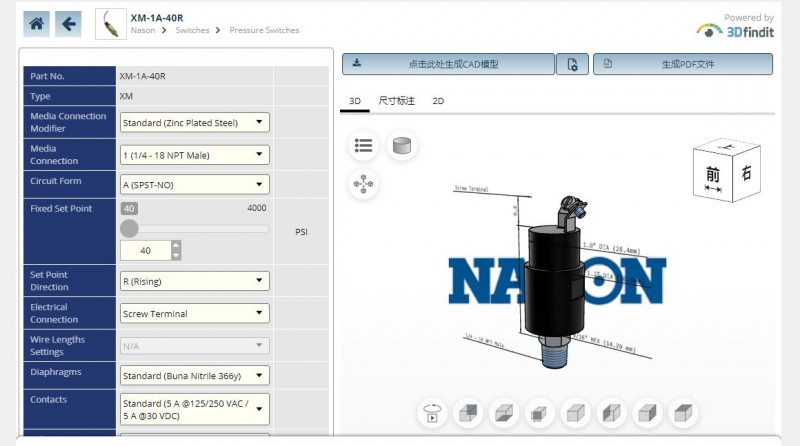Screen dimensions: 800x446
Task: Click the 40 minimum value badge
Action: (x=129, y=208)
